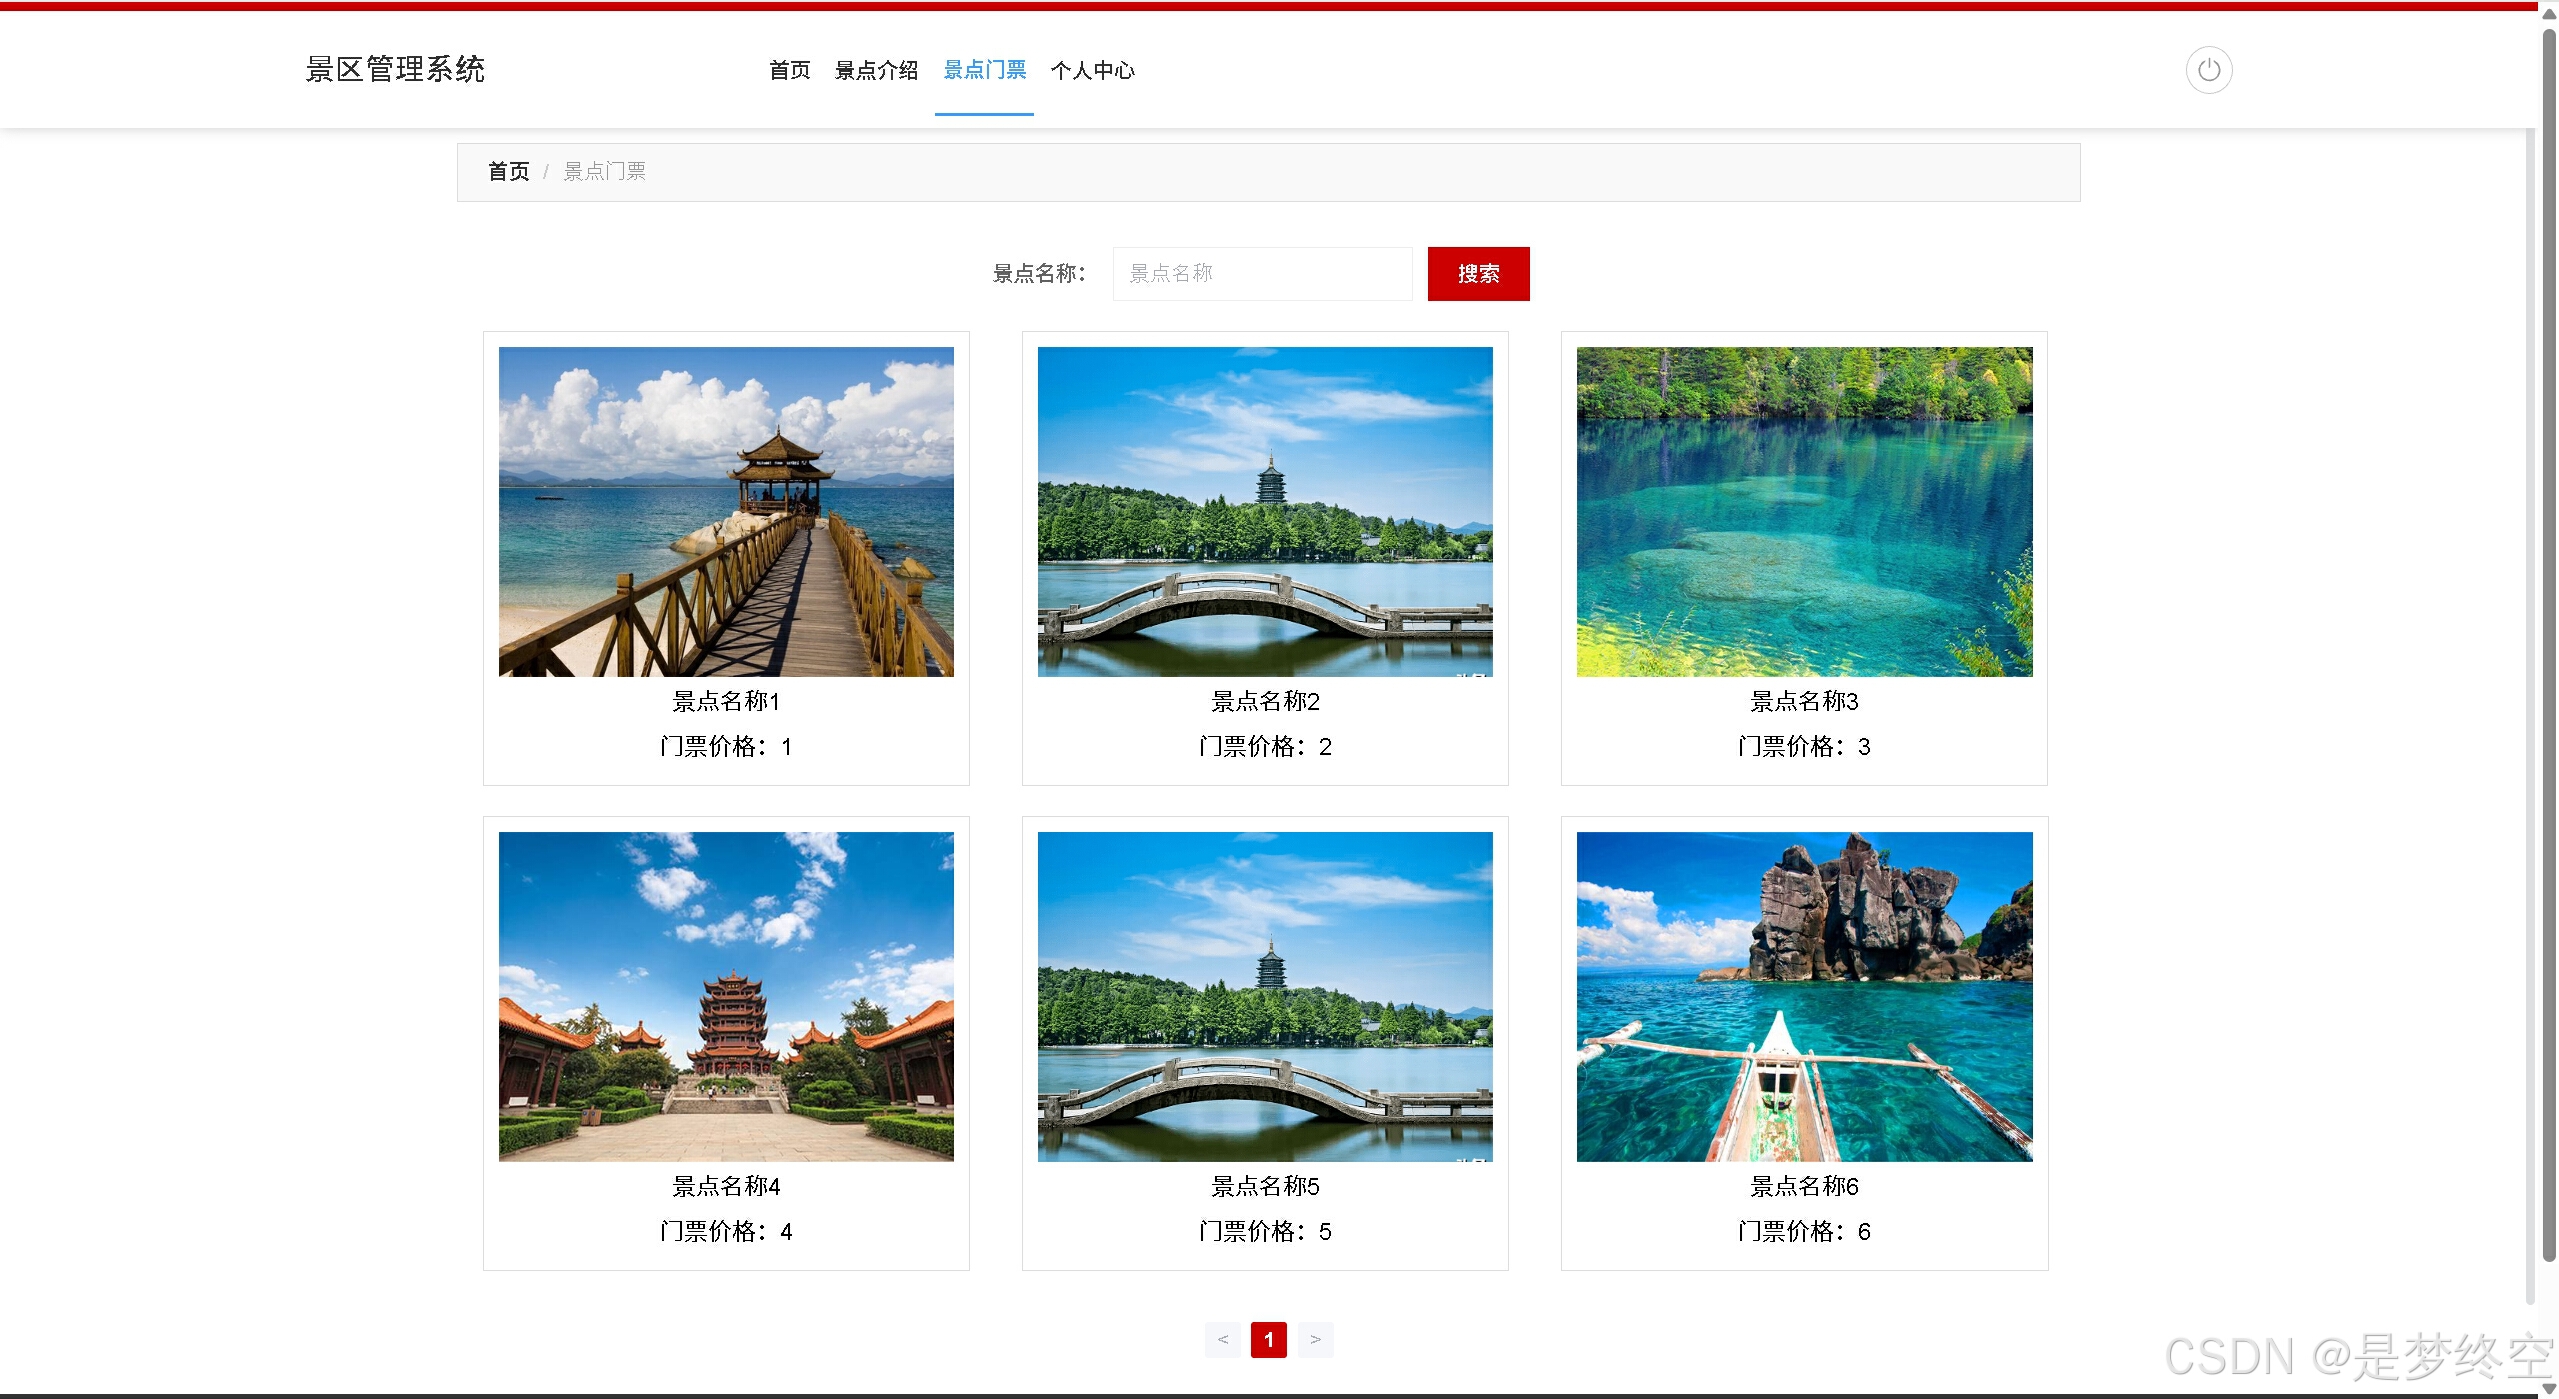Select the 景点门票 navigation tab

point(984,70)
